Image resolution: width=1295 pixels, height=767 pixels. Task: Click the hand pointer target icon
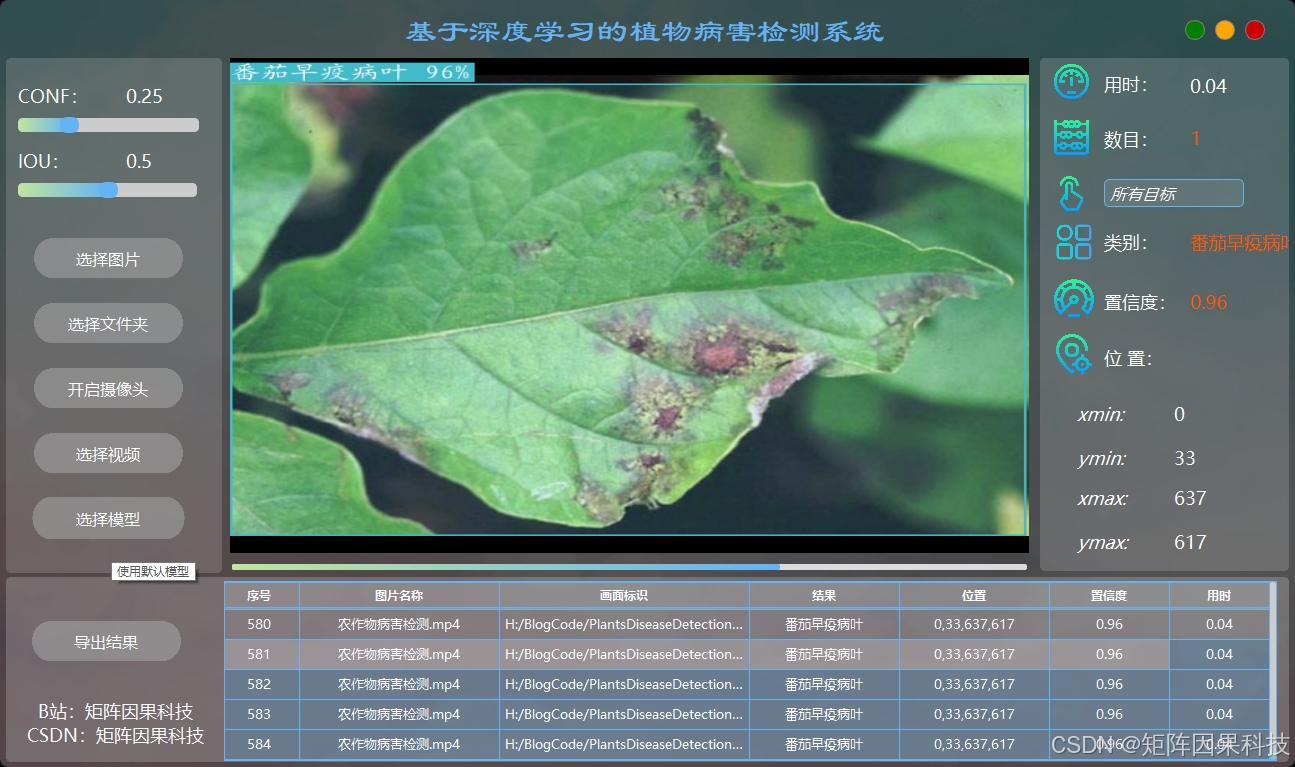click(x=1072, y=192)
